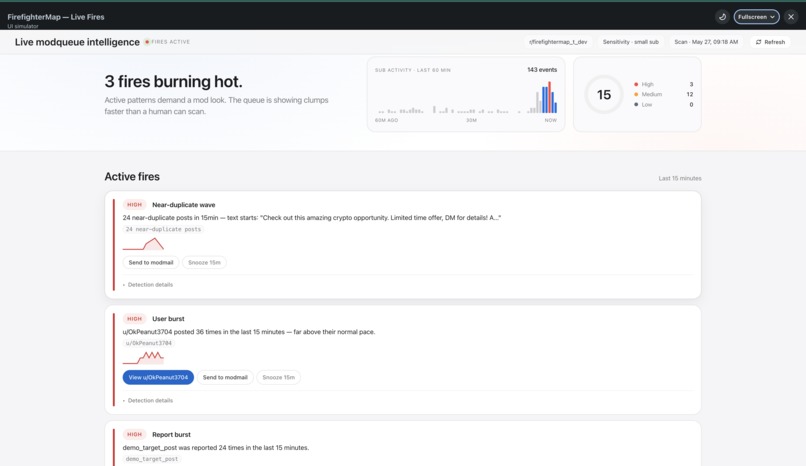
Task: Click the u/OkPeanut3704 tag
Action: [x=149, y=343]
